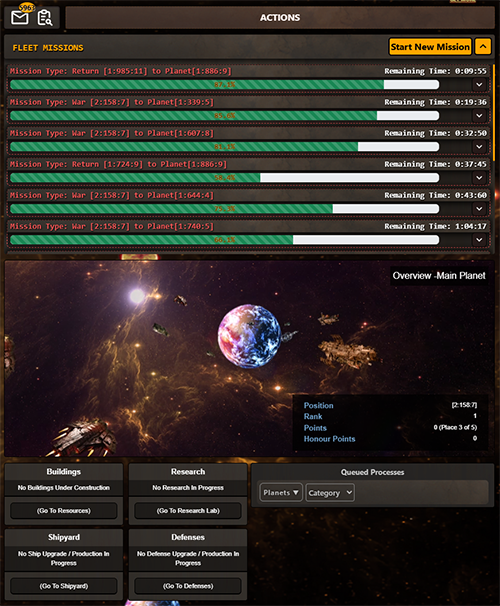Collapse the Fleet Missions panel arrow

click(483, 47)
